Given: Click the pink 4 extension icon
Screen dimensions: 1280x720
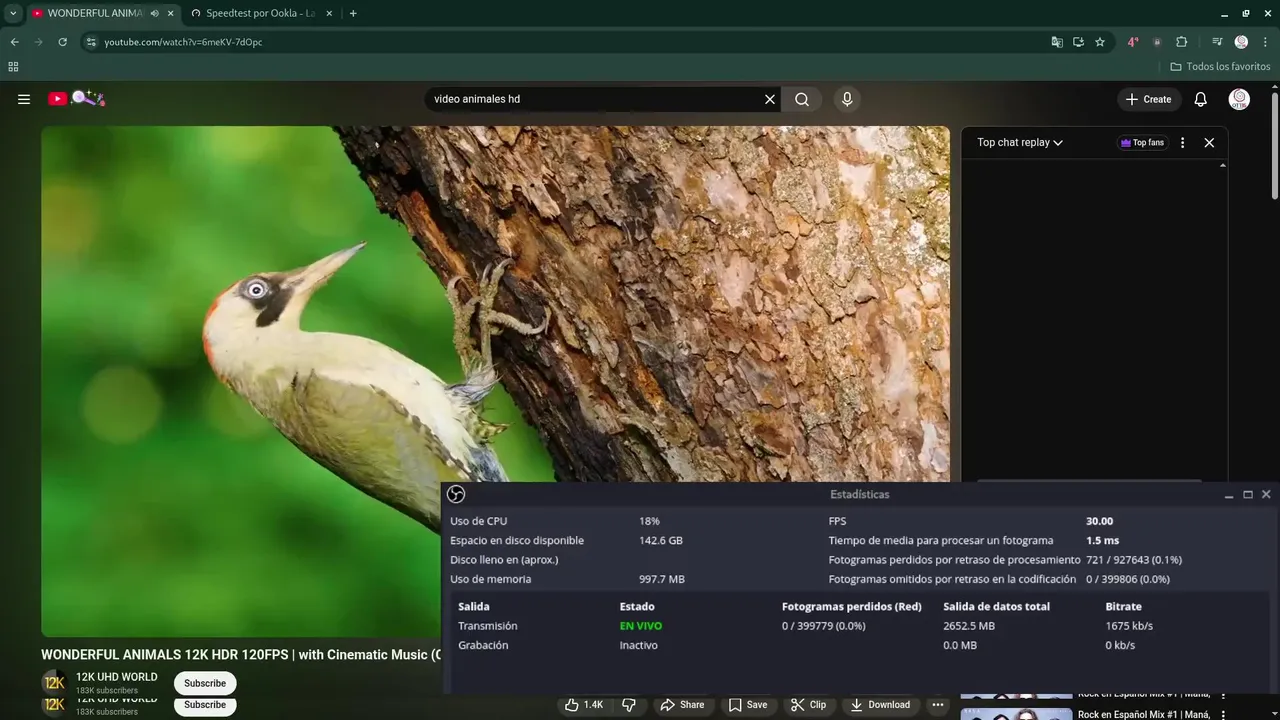Looking at the screenshot, I should pos(1133,42).
